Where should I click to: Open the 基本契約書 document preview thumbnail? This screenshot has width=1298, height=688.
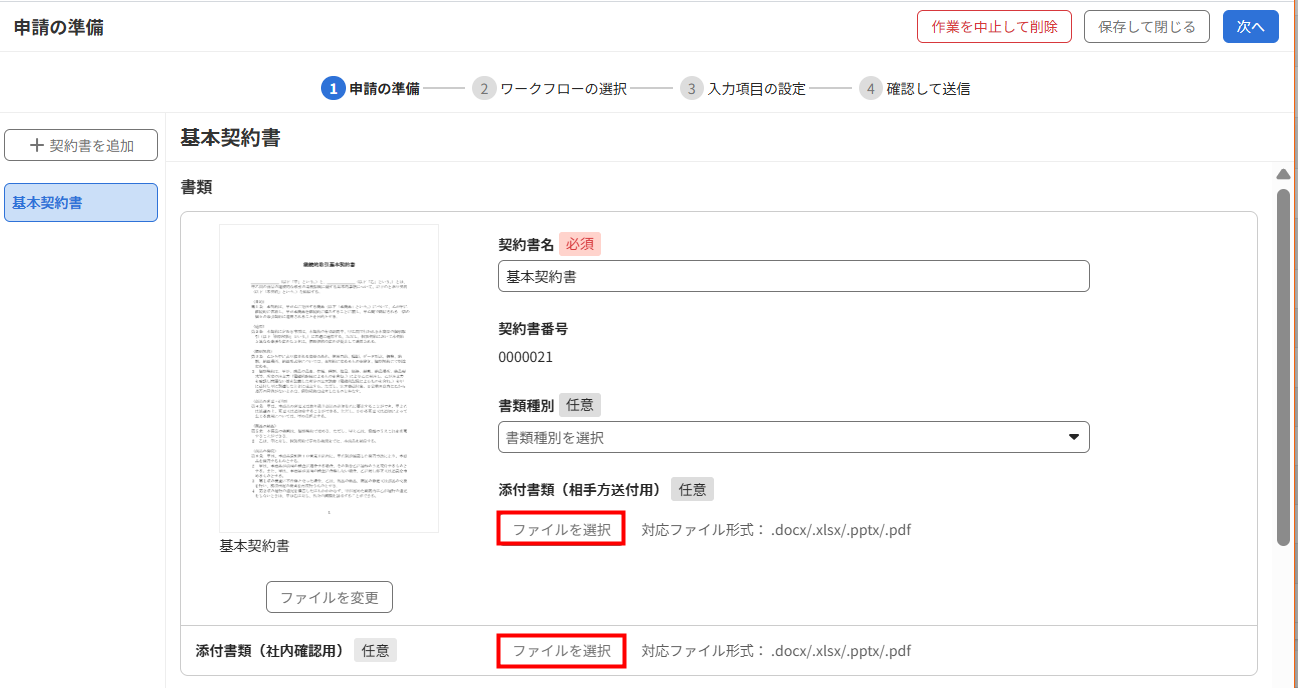point(329,378)
